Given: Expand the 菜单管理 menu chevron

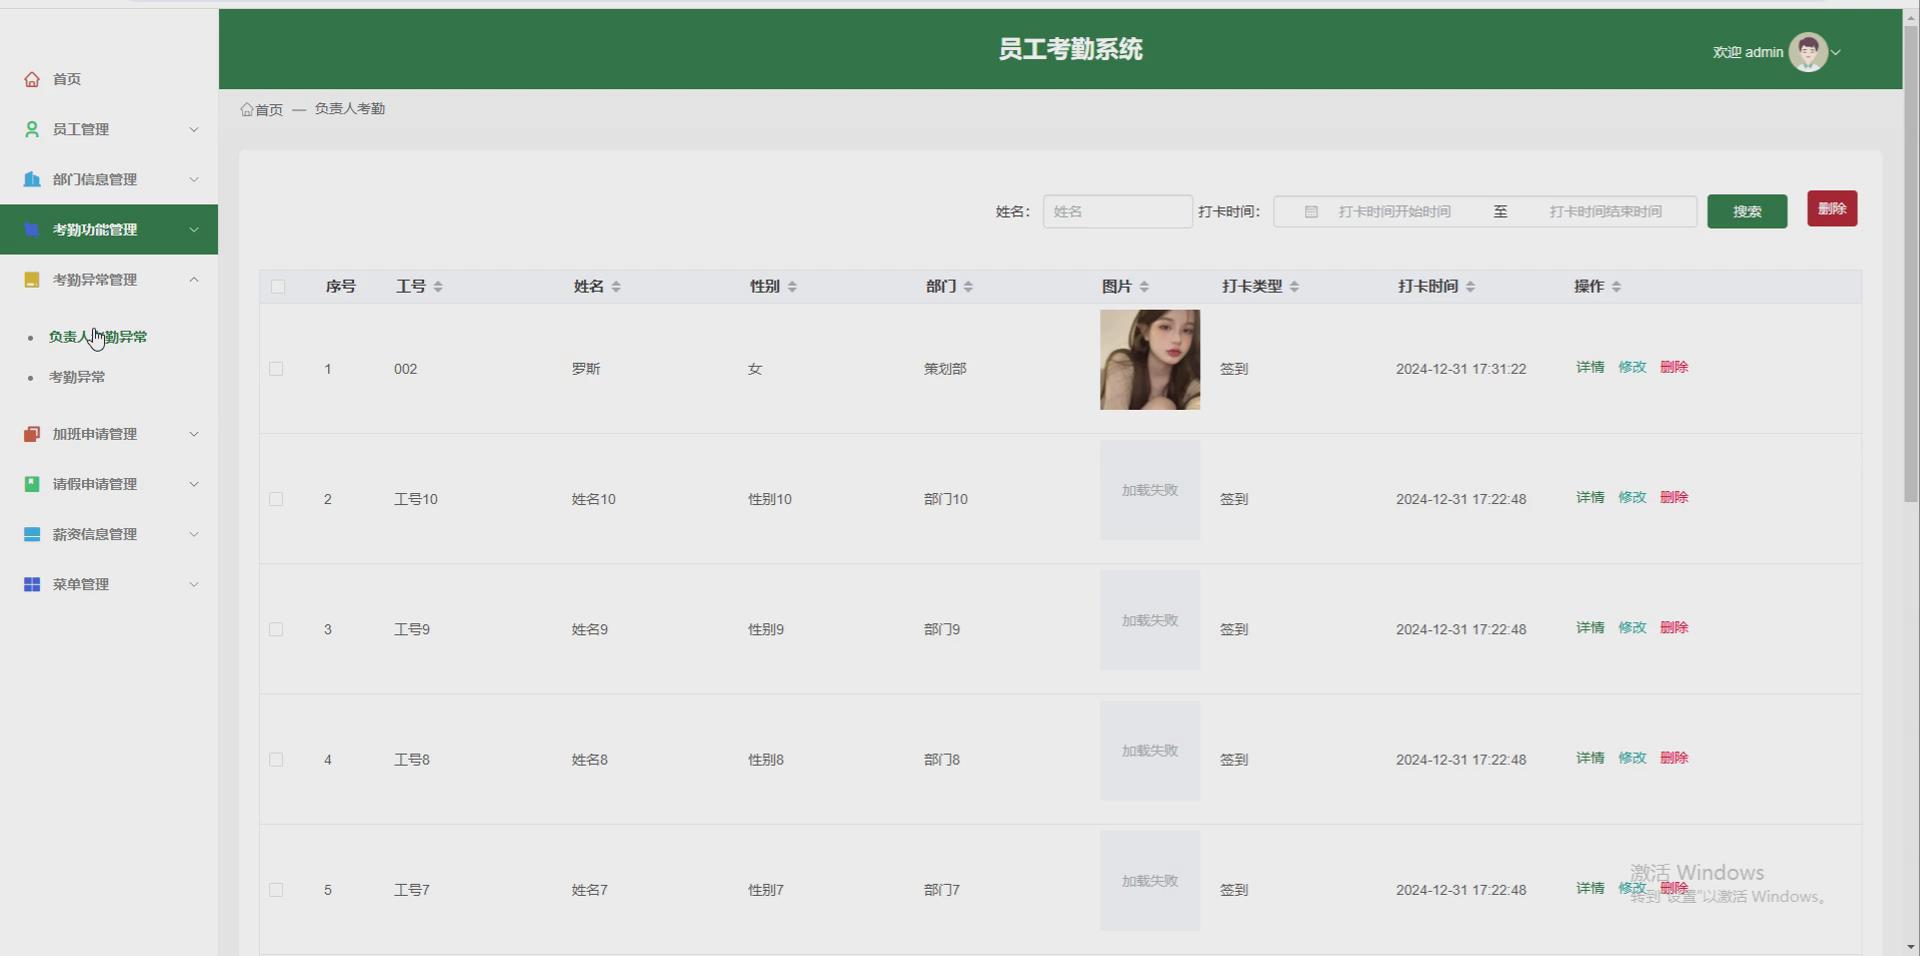Looking at the screenshot, I should point(194,584).
